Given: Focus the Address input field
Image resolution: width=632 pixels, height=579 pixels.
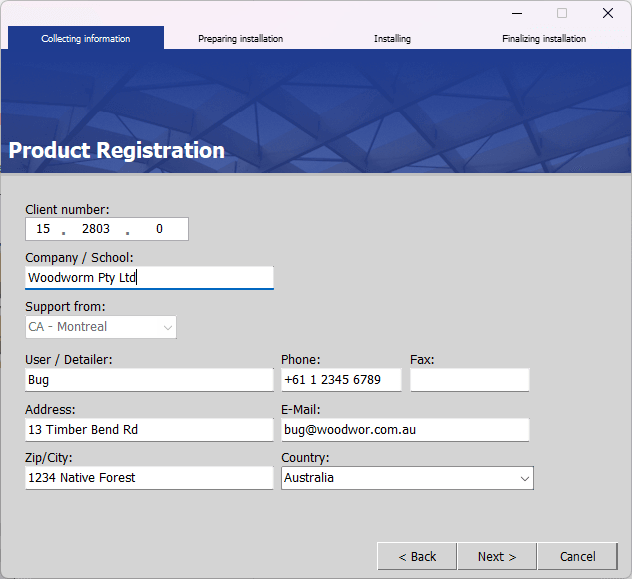Looking at the screenshot, I should click(x=149, y=430).
